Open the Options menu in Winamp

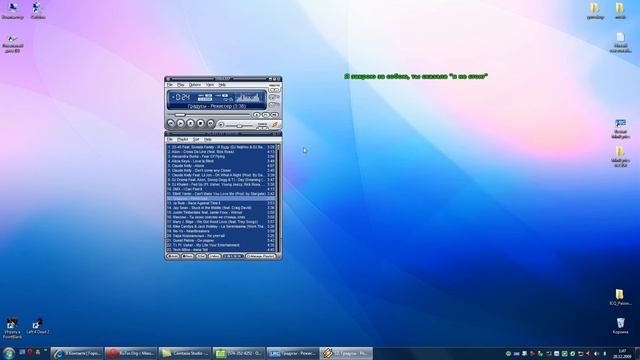(x=195, y=85)
